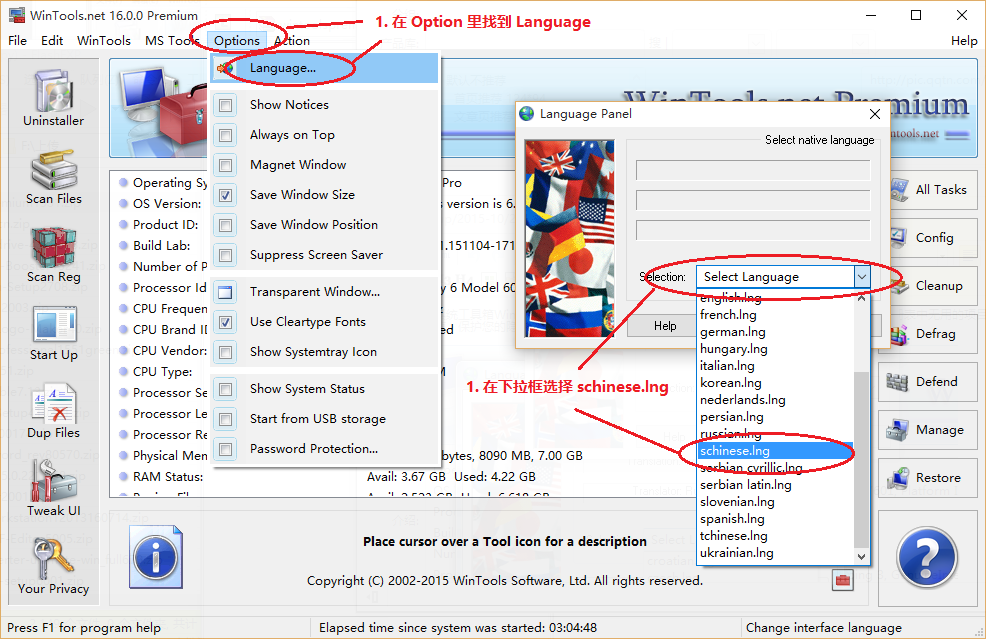Select the Scan Files tool
The width and height of the screenshot is (986, 639).
click(54, 177)
